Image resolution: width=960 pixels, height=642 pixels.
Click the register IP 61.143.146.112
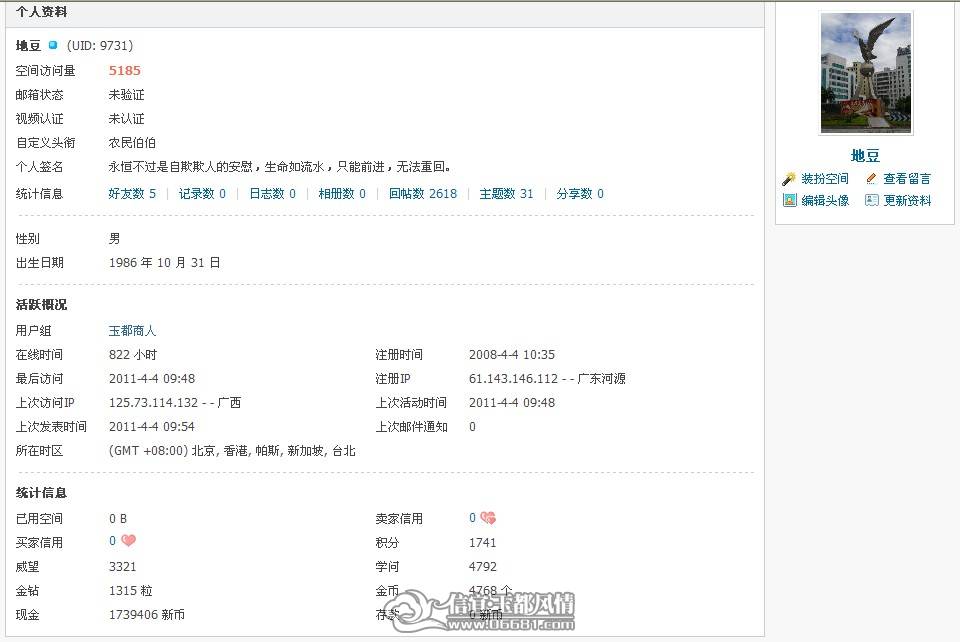pos(514,378)
